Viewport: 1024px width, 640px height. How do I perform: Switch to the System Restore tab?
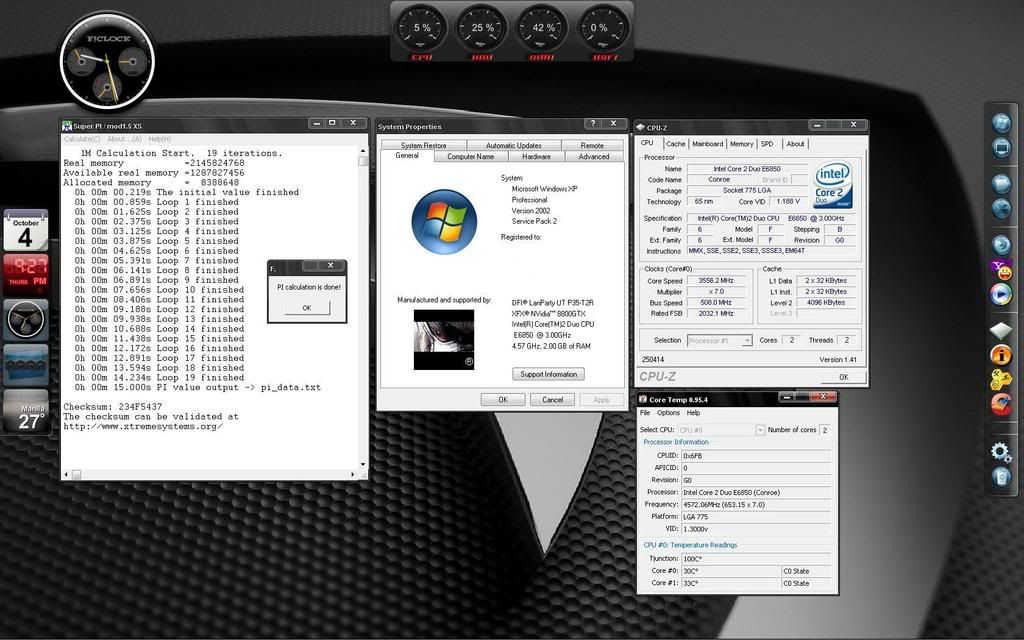point(423,145)
